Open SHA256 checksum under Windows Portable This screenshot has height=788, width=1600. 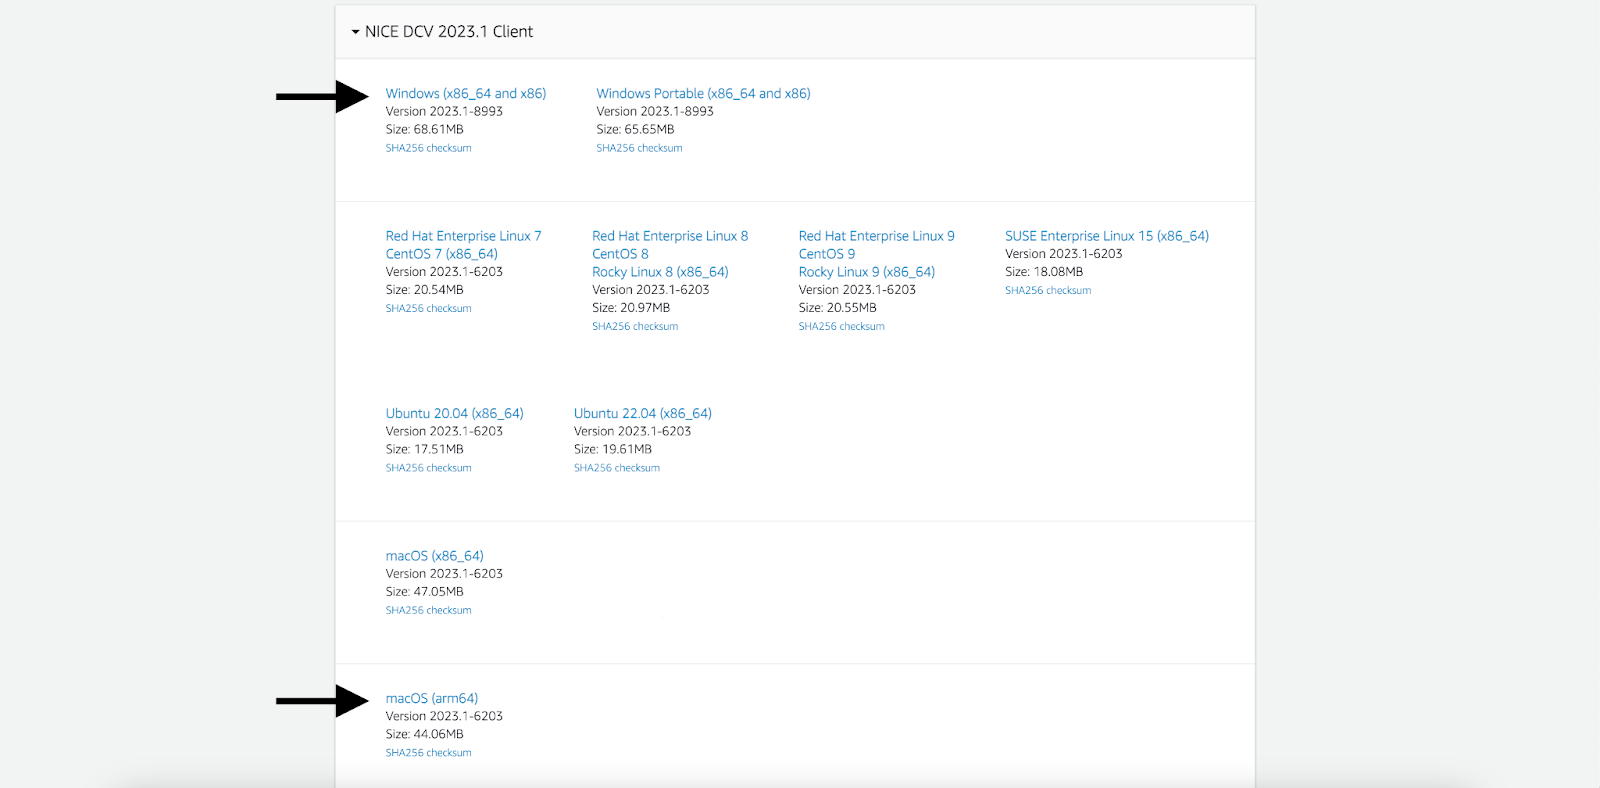coord(639,148)
